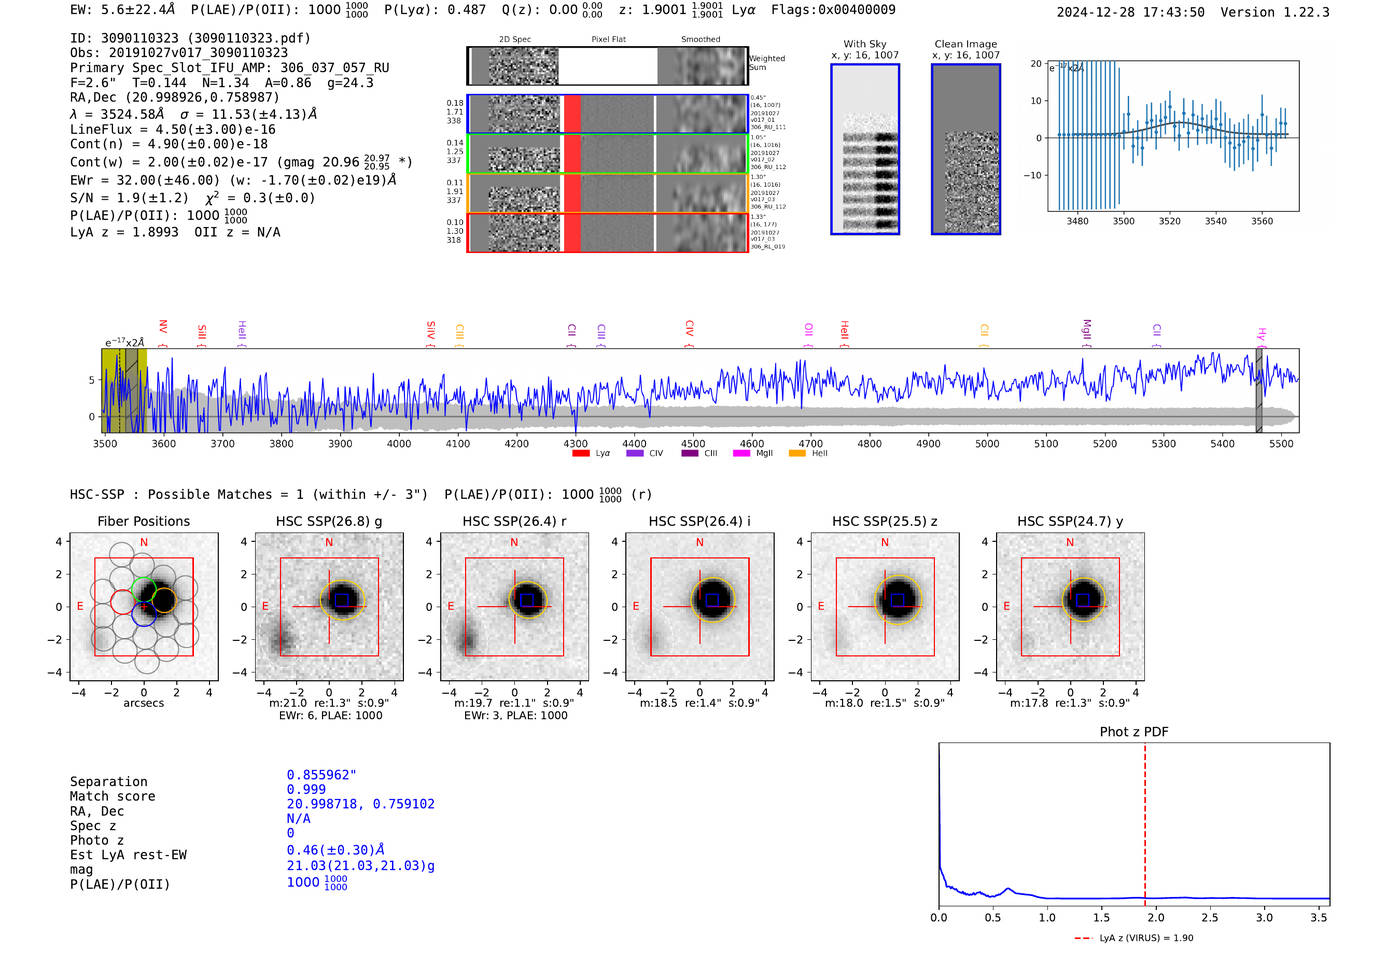Screen dimensions: 1400x953
Task: Click the Version 1.22.3 label
Action: pyautogui.click(x=1275, y=12)
